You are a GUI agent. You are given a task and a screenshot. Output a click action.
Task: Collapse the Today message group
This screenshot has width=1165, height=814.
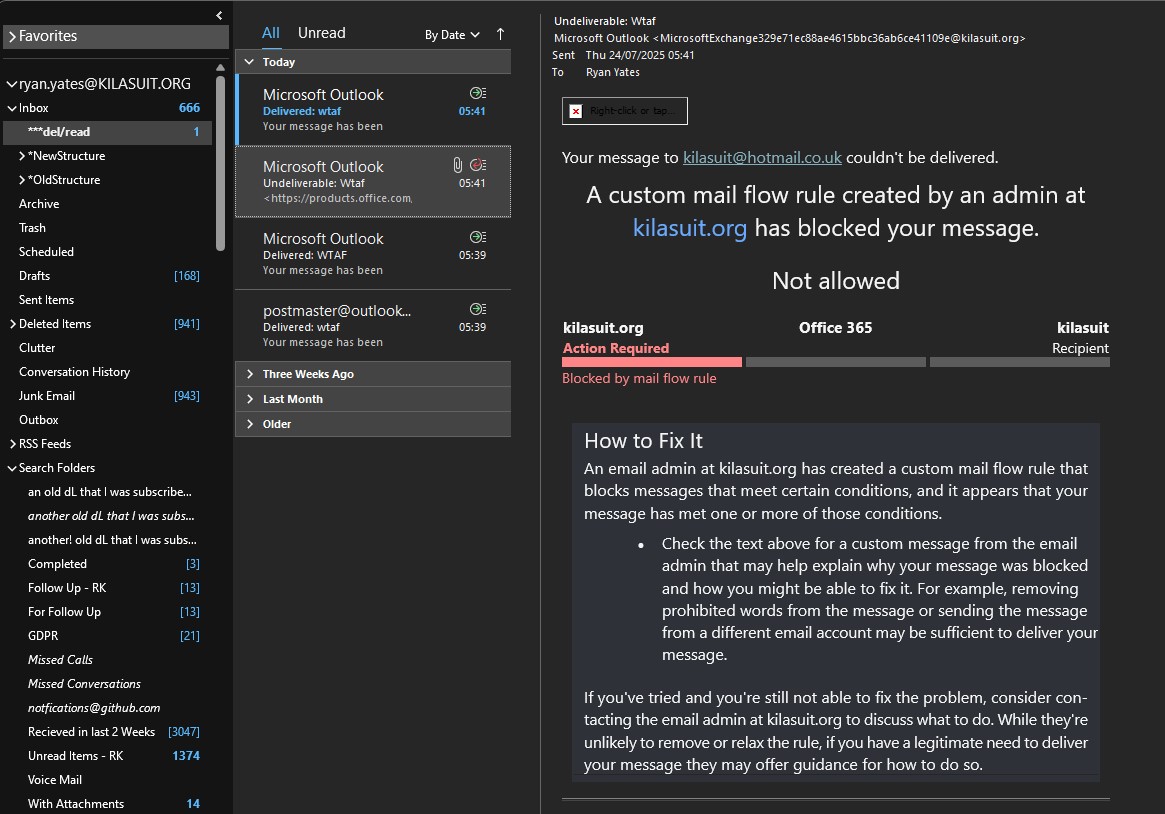[x=250, y=62]
